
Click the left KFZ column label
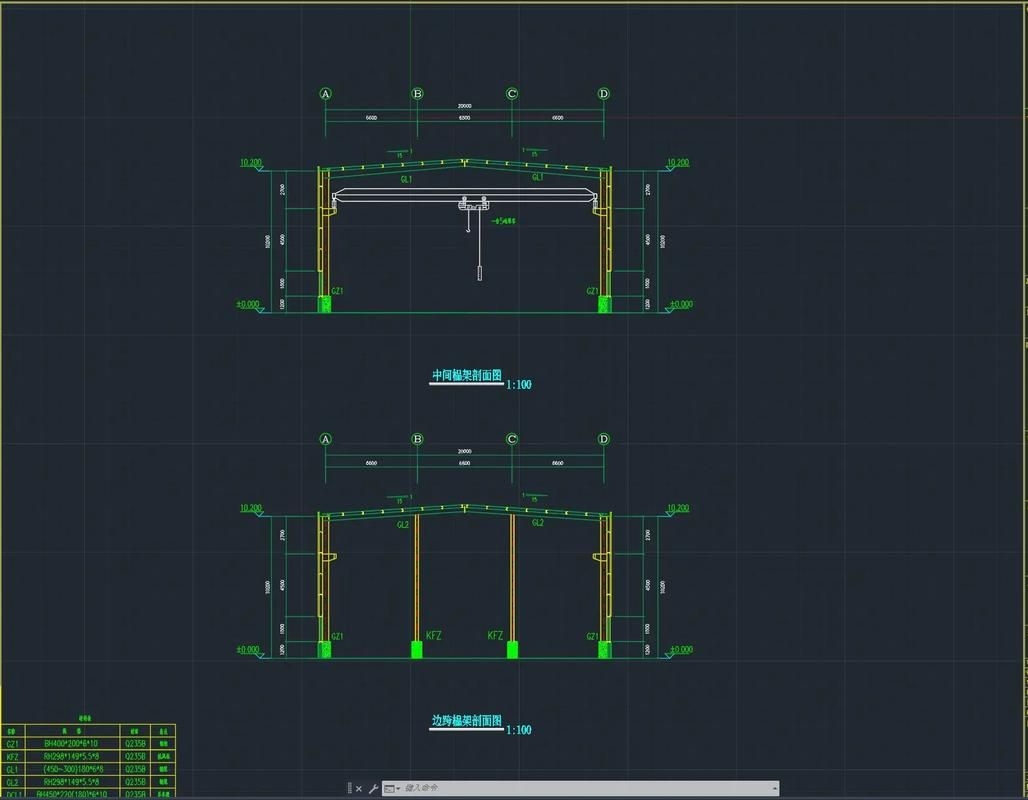(434, 635)
